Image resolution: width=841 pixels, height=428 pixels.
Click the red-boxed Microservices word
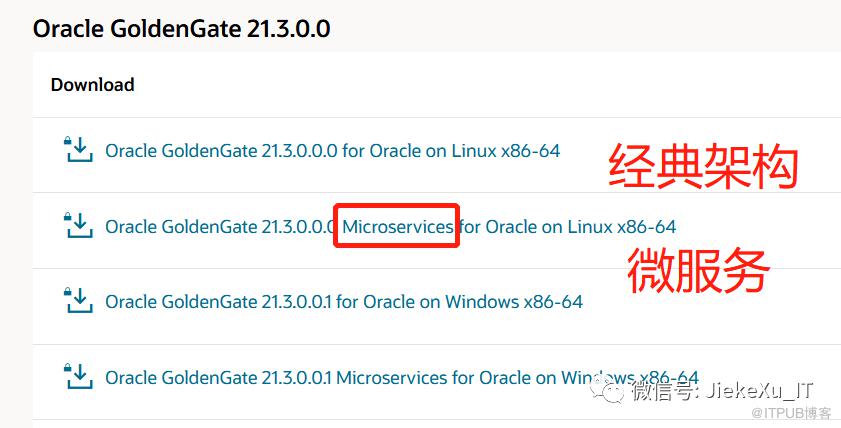pos(397,227)
